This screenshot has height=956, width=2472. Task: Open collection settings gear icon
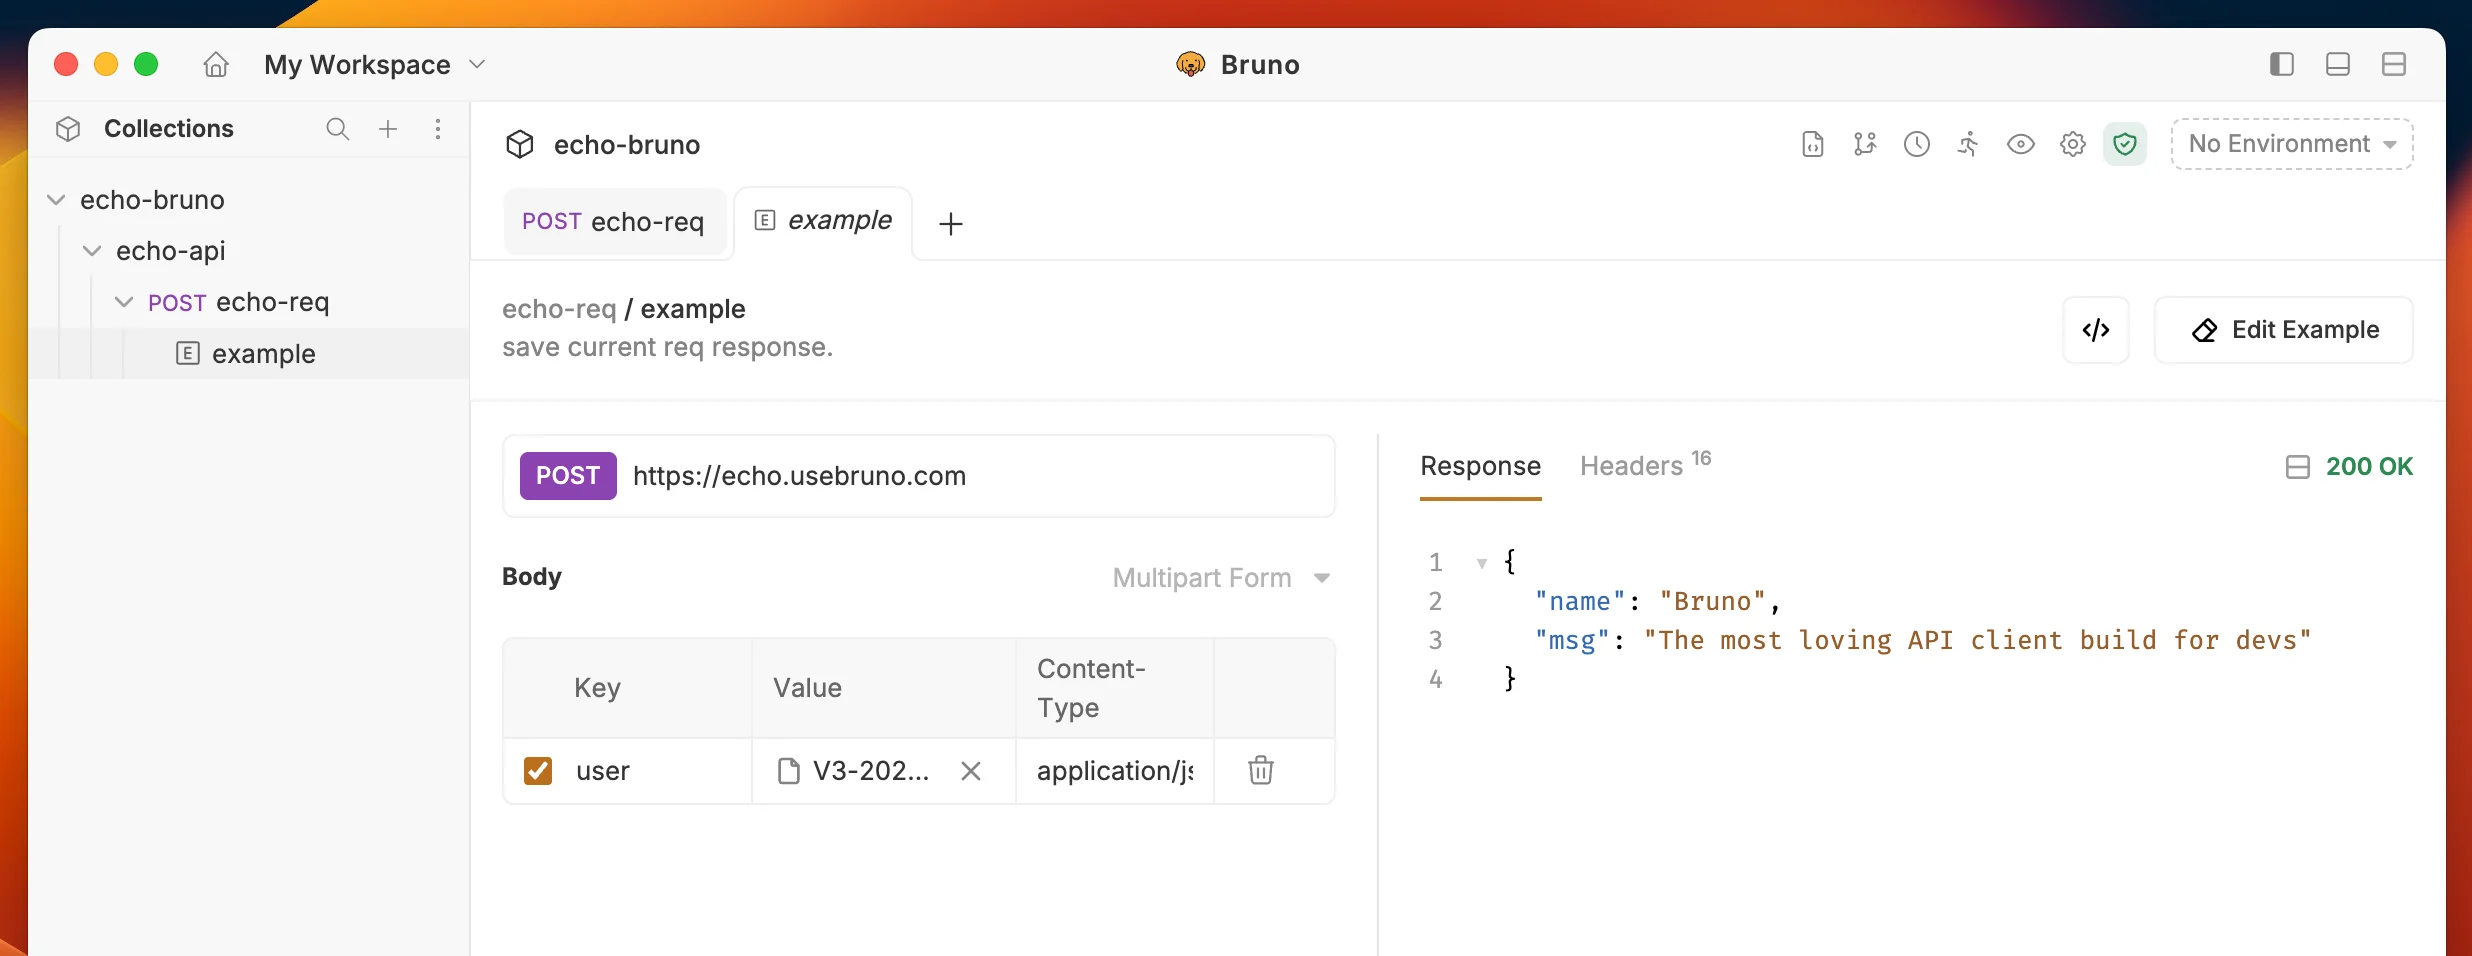pos(2073,144)
